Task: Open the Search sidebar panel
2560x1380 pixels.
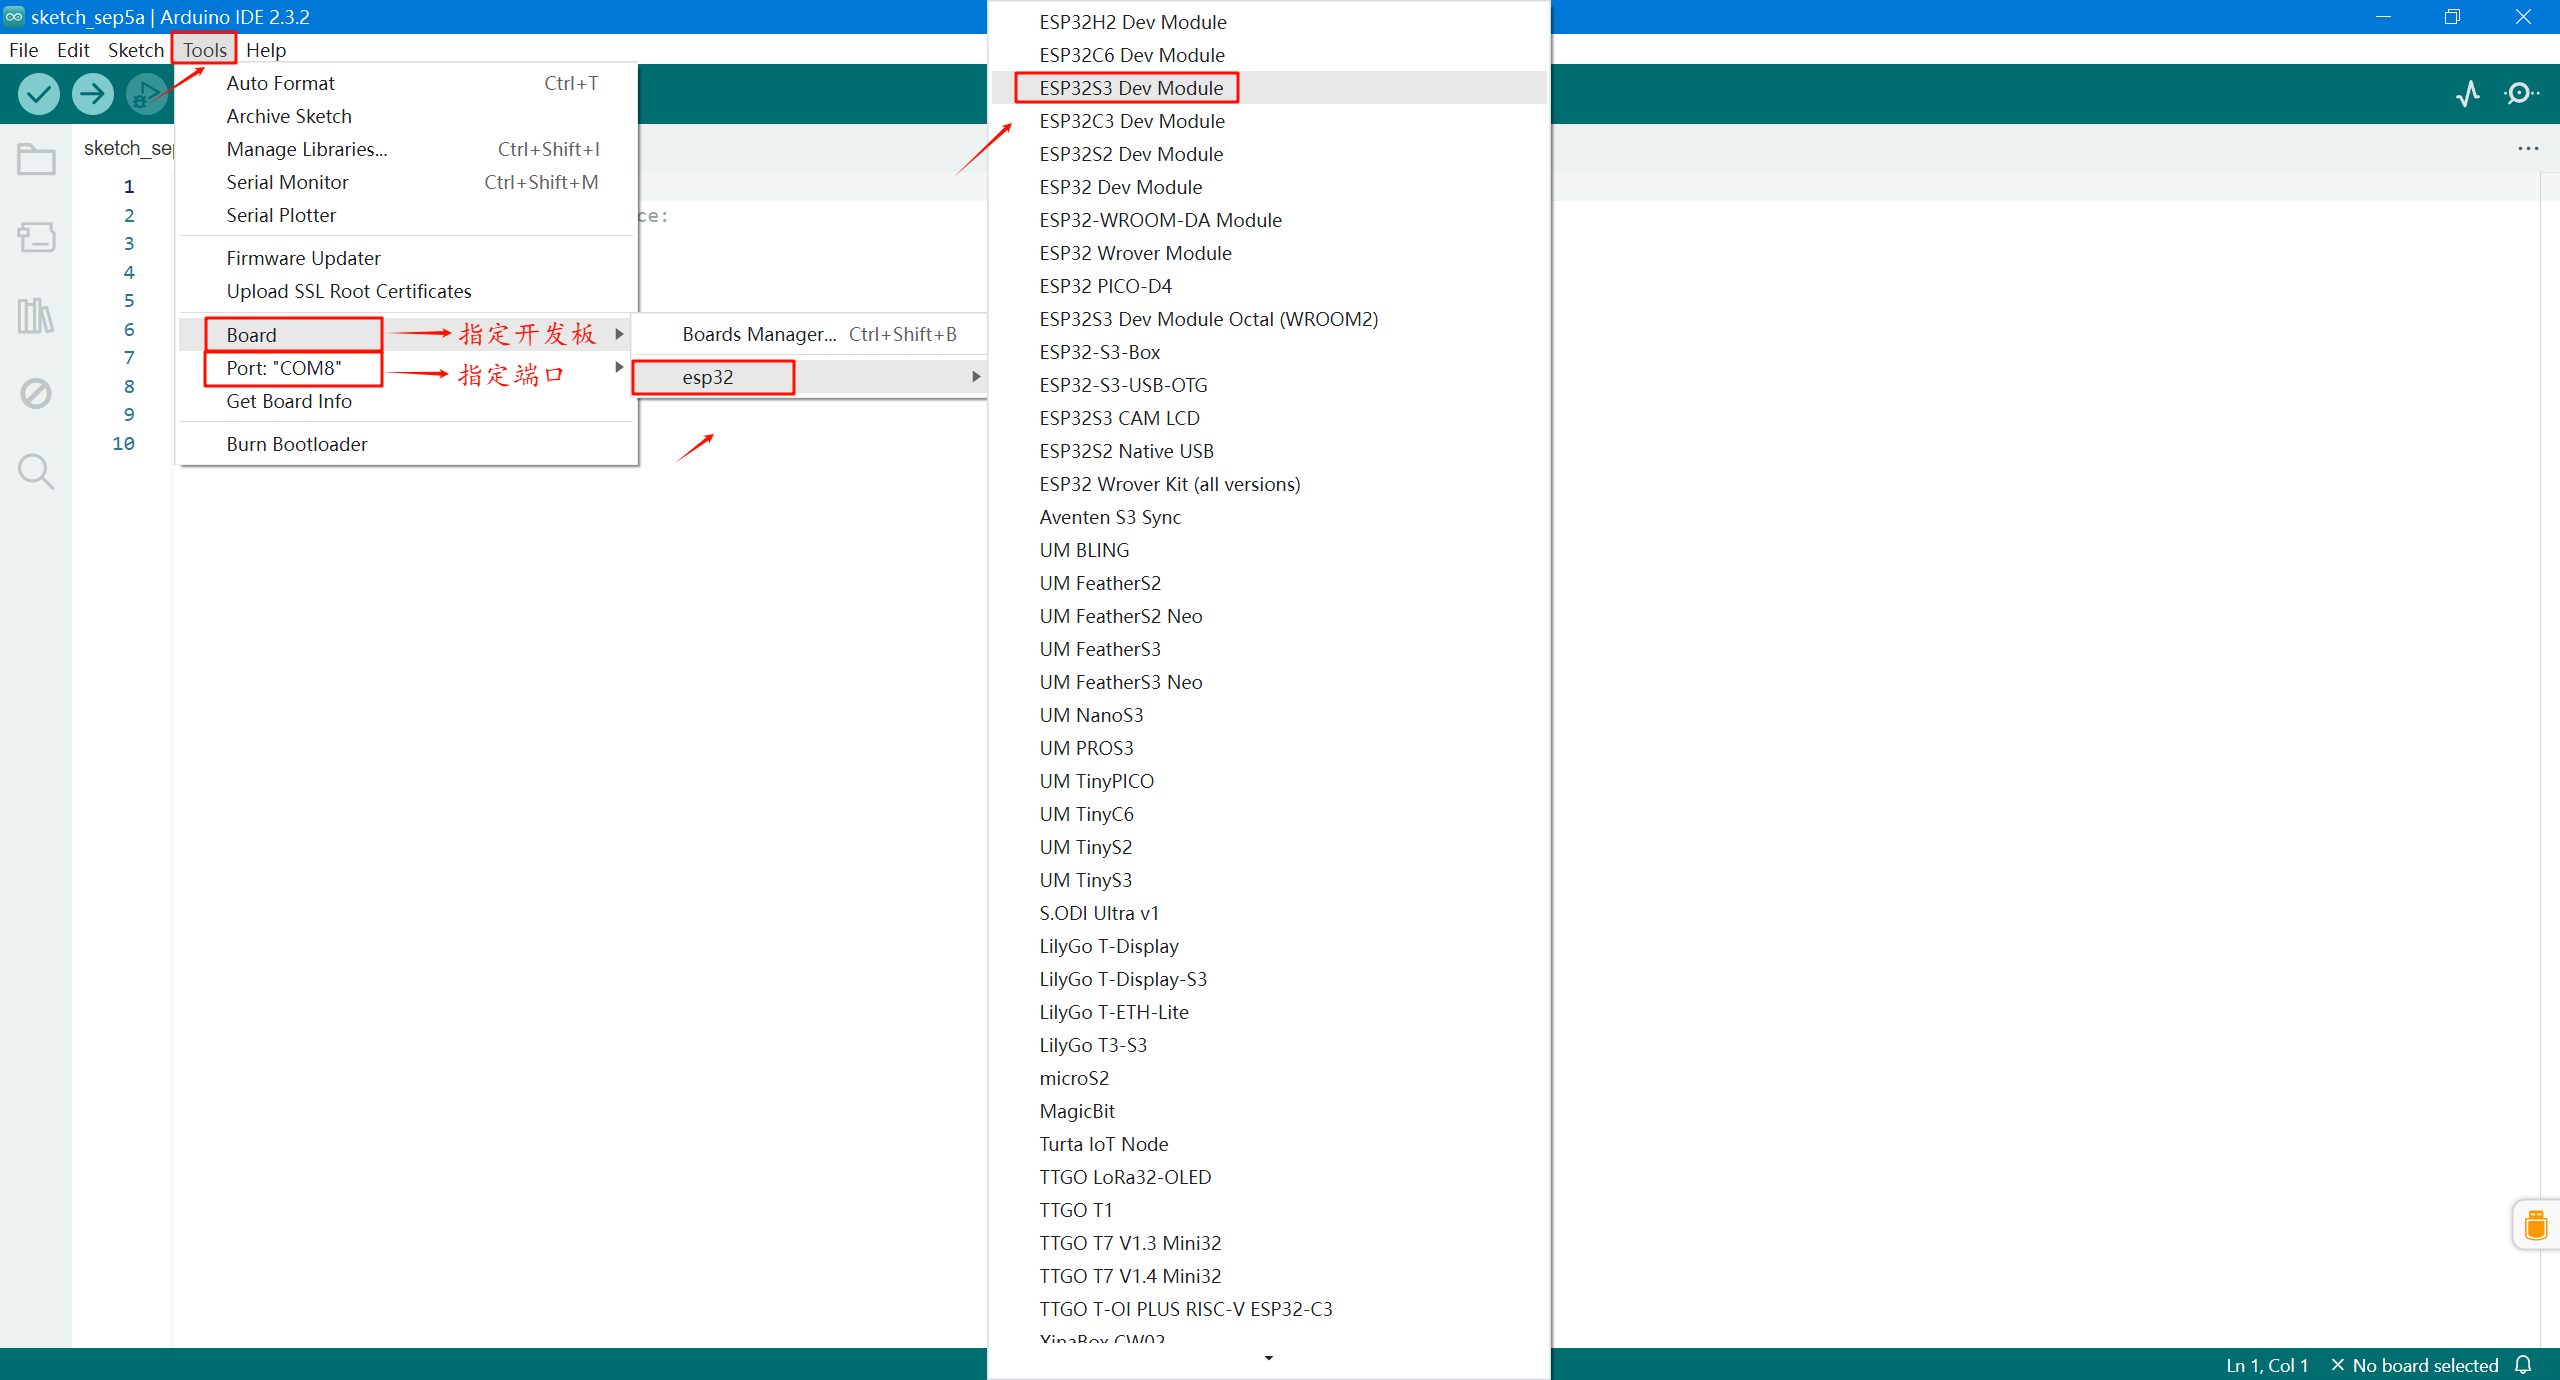Action: click(35, 471)
